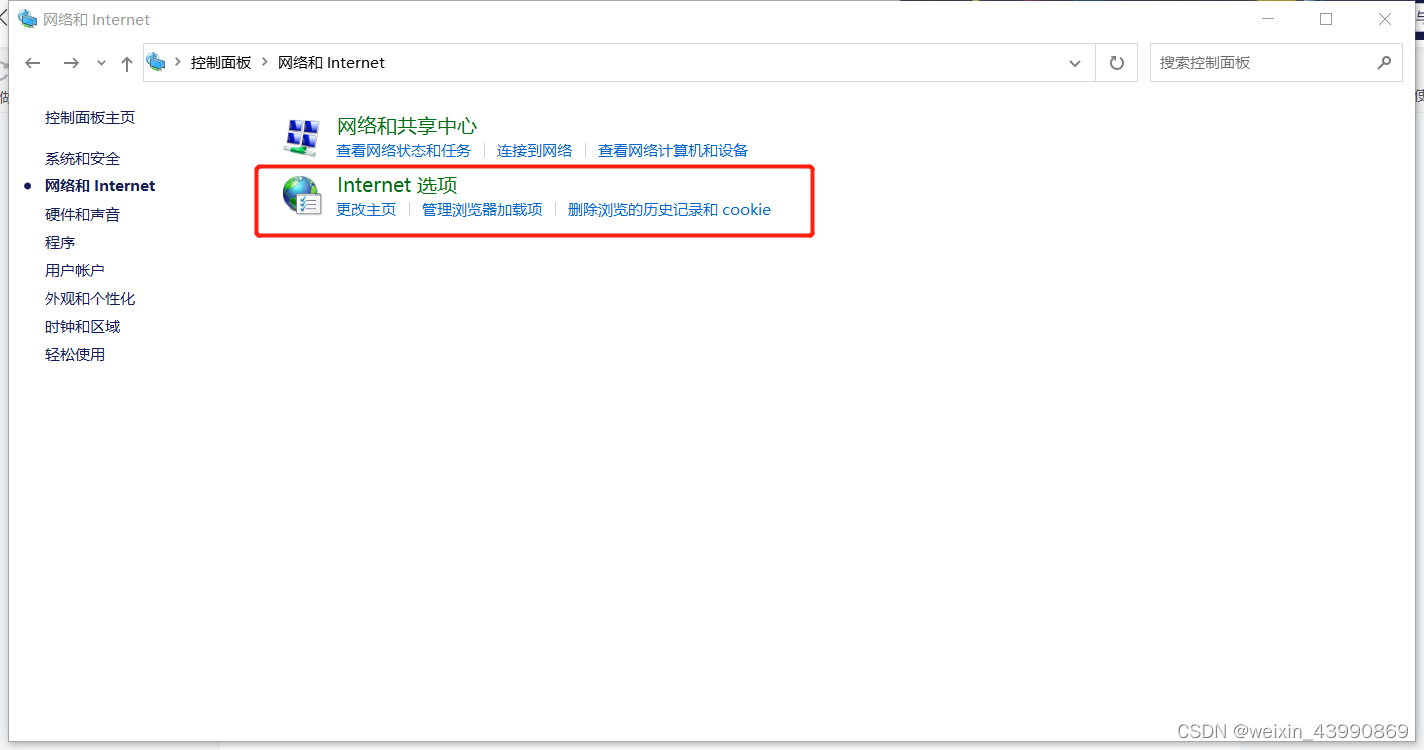
Task: Click 删除浏览的历史记录和 cookie
Action: [670, 210]
